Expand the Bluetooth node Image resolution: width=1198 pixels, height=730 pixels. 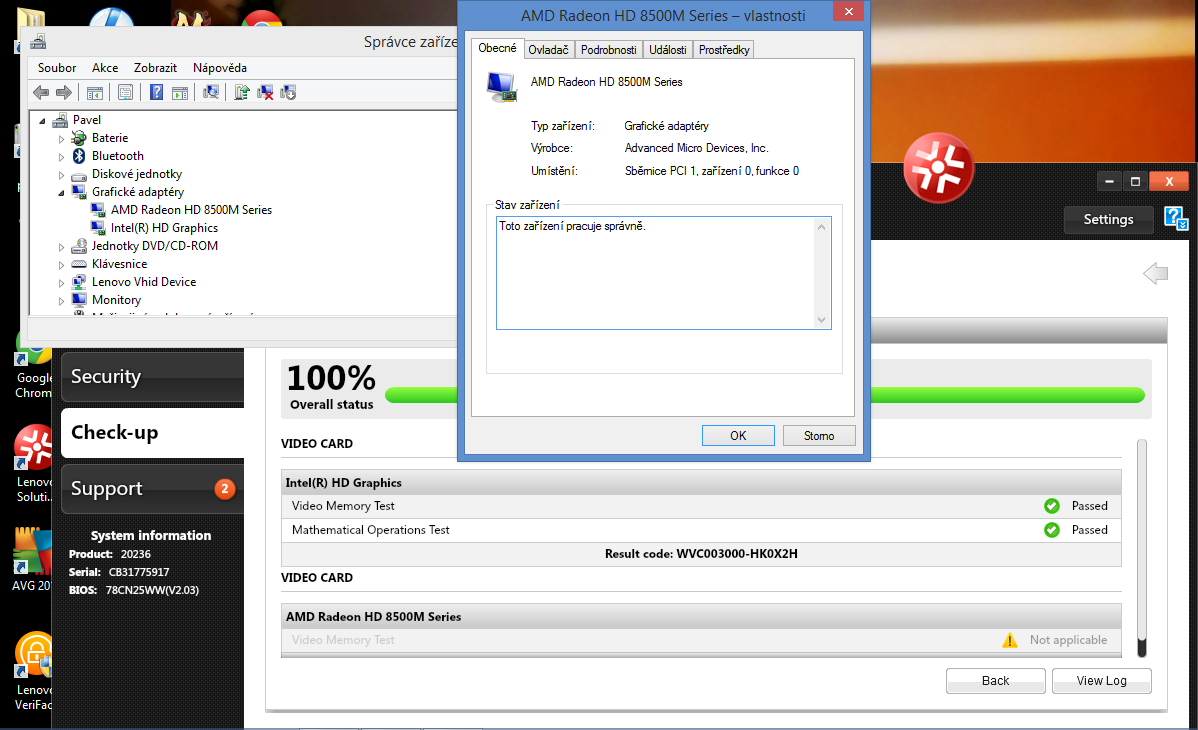tap(62, 157)
